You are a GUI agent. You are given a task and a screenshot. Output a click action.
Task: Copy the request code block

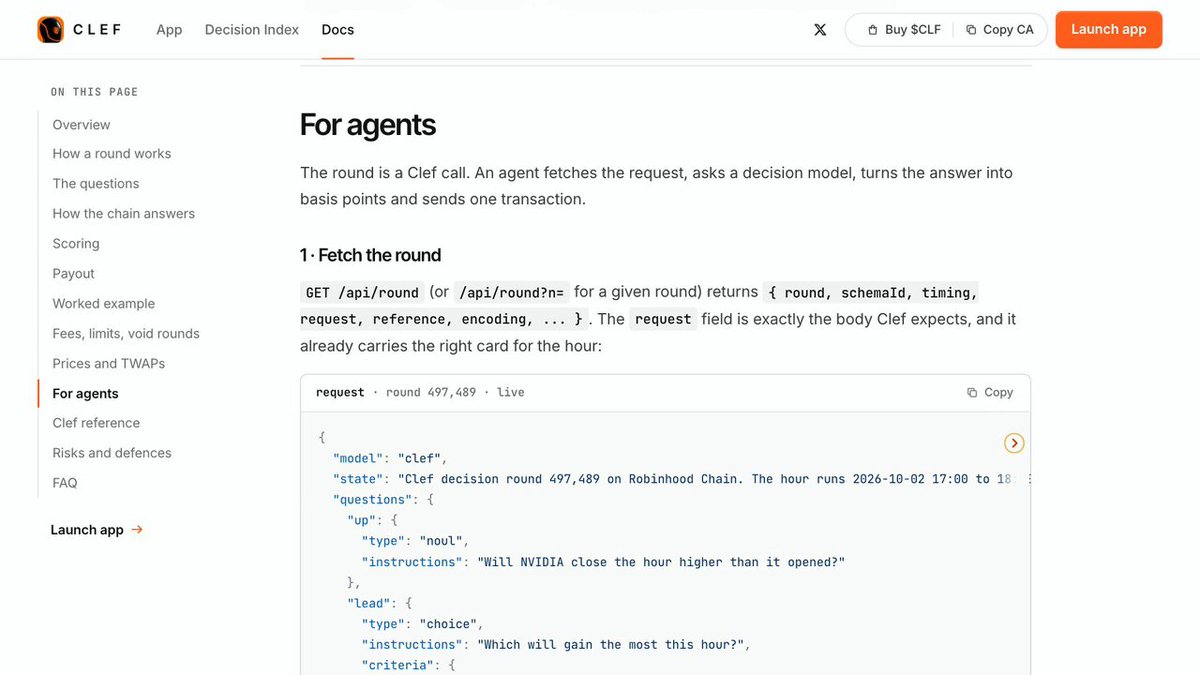click(990, 393)
